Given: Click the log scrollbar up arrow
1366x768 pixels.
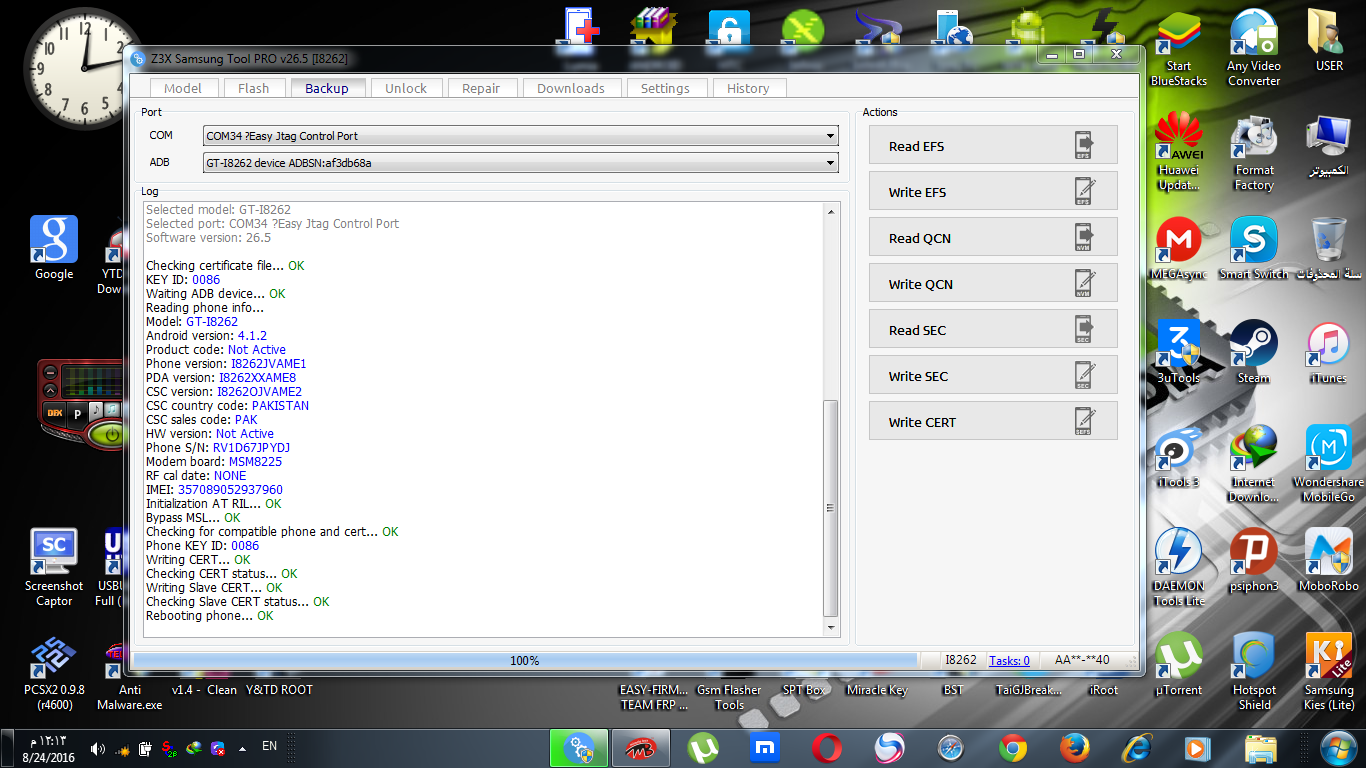Looking at the screenshot, I should click(831, 210).
